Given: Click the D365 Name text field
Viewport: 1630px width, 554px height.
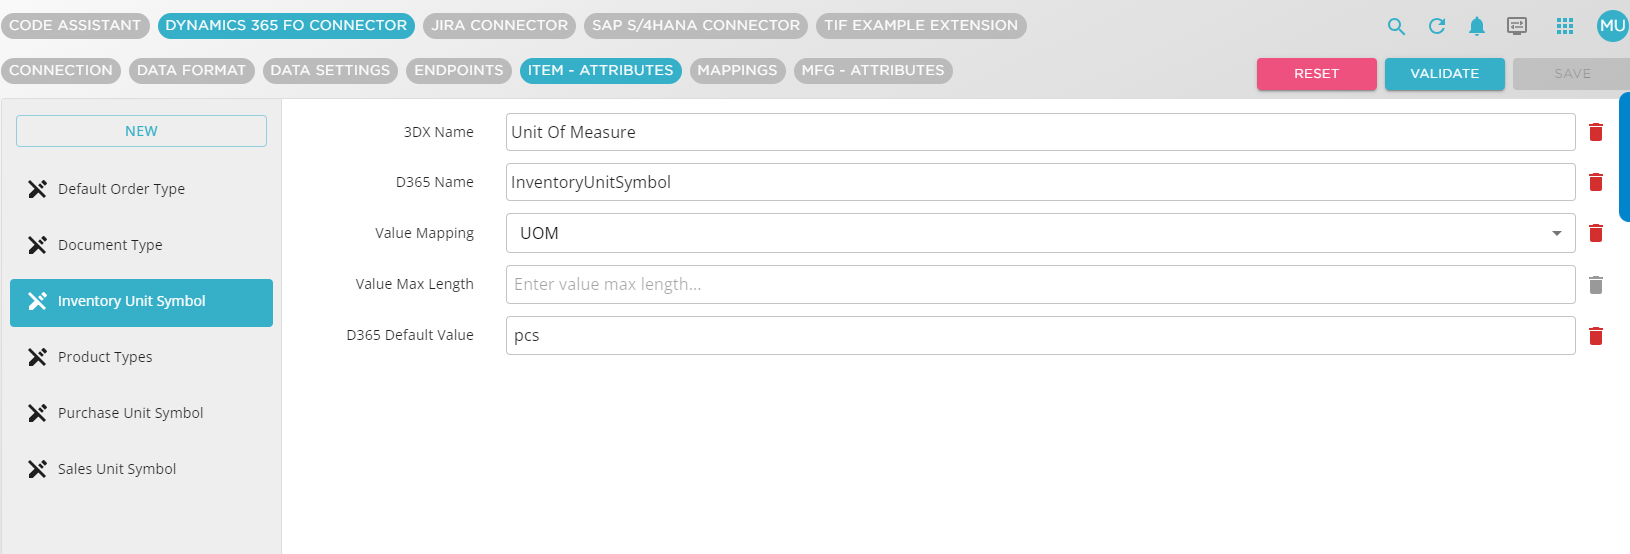Looking at the screenshot, I should pos(1040,182).
